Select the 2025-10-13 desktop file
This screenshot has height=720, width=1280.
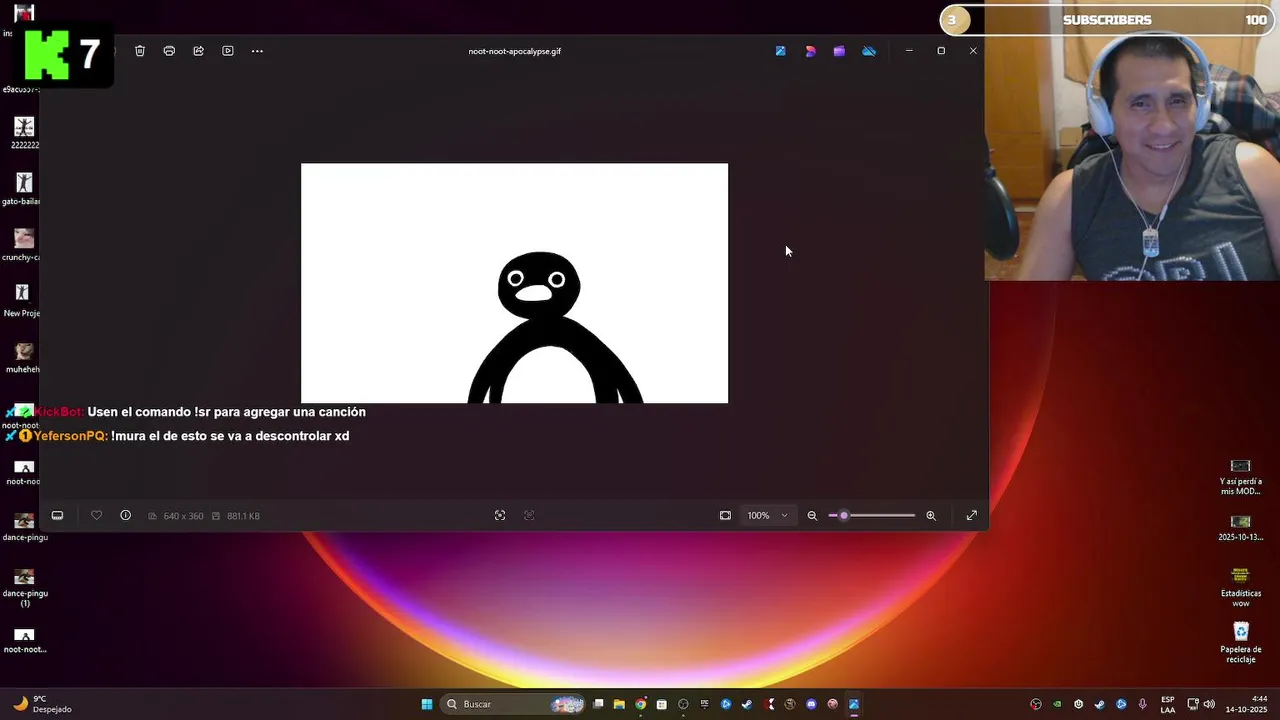pyautogui.click(x=1241, y=528)
